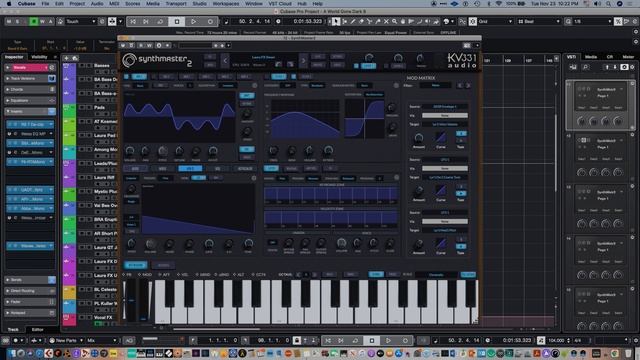Viewport: 640px width, 360px height.
Task: Open grid type Beat dropdown
Action: pos(539,21)
